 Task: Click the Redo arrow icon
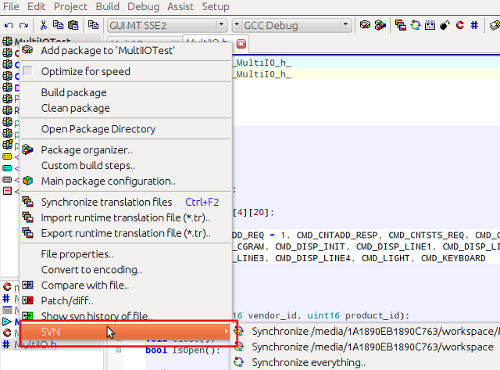(x=24, y=25)
